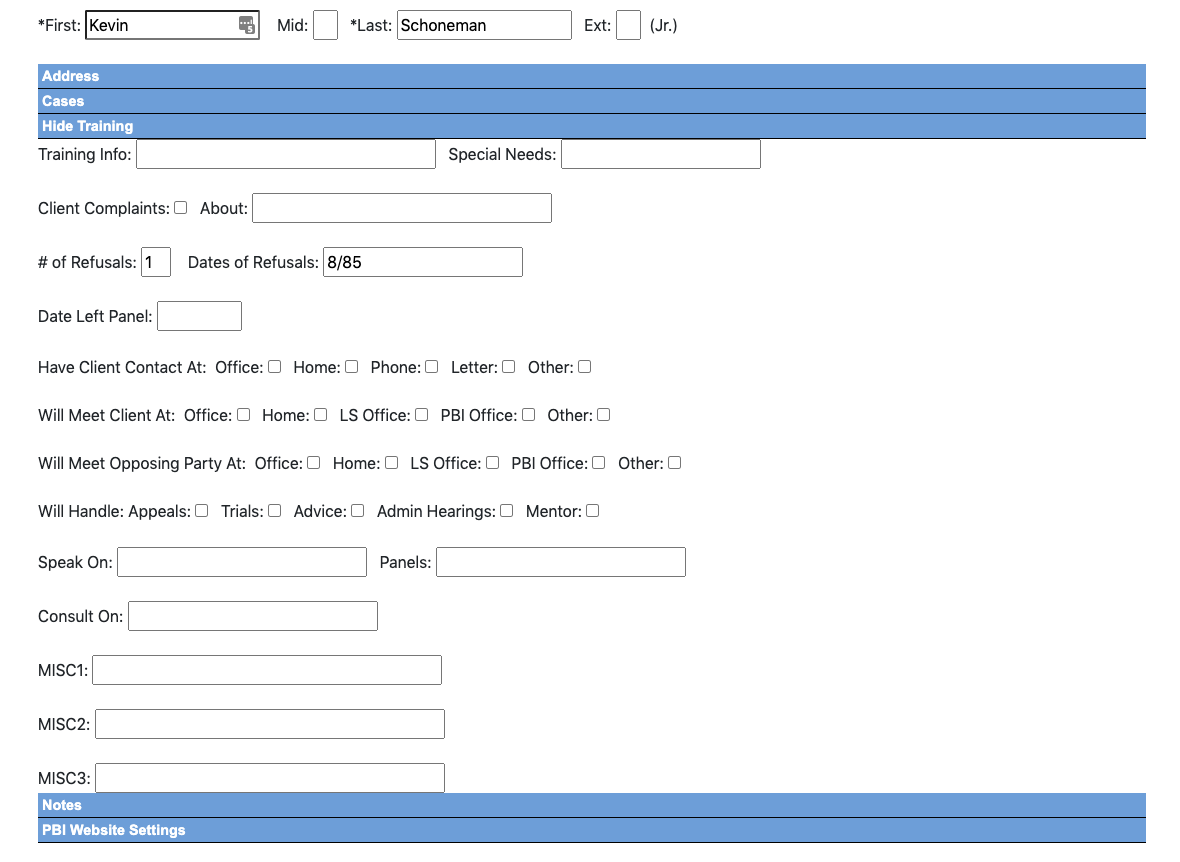
Task: Click the Special Needs input box
Action: [x=661, y=154]
